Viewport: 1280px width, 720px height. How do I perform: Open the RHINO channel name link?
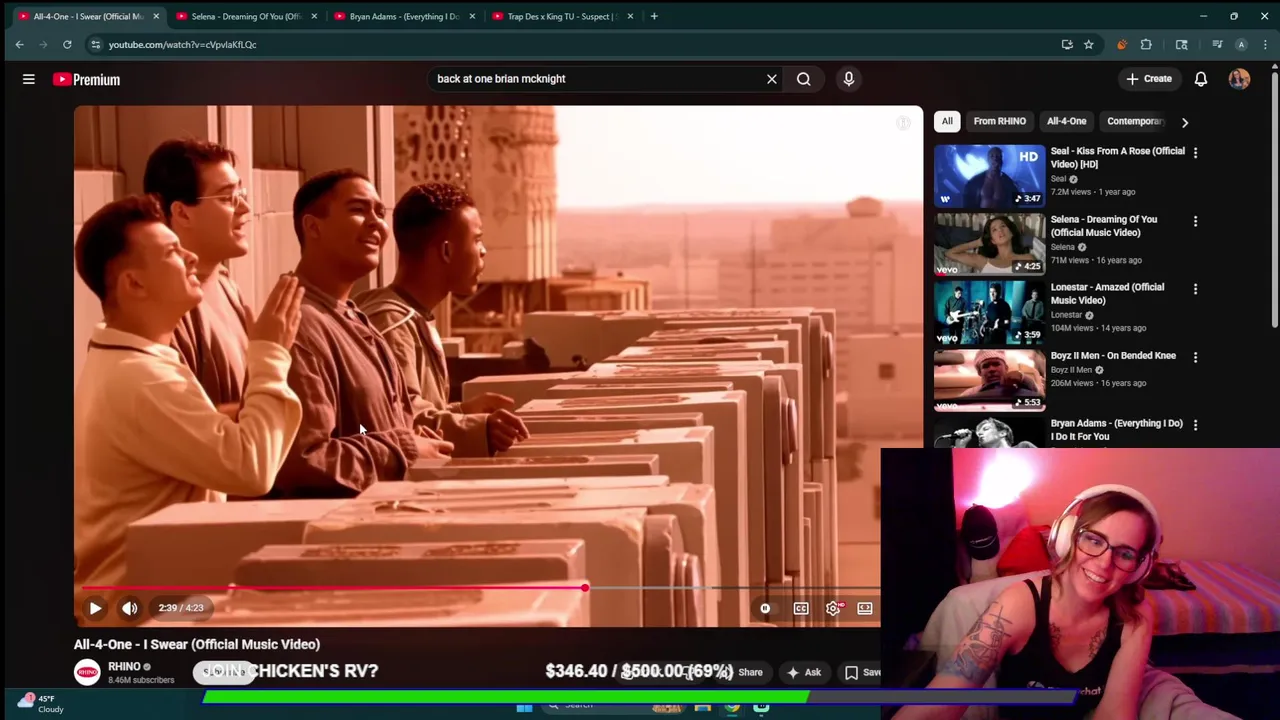pos(124,666)
